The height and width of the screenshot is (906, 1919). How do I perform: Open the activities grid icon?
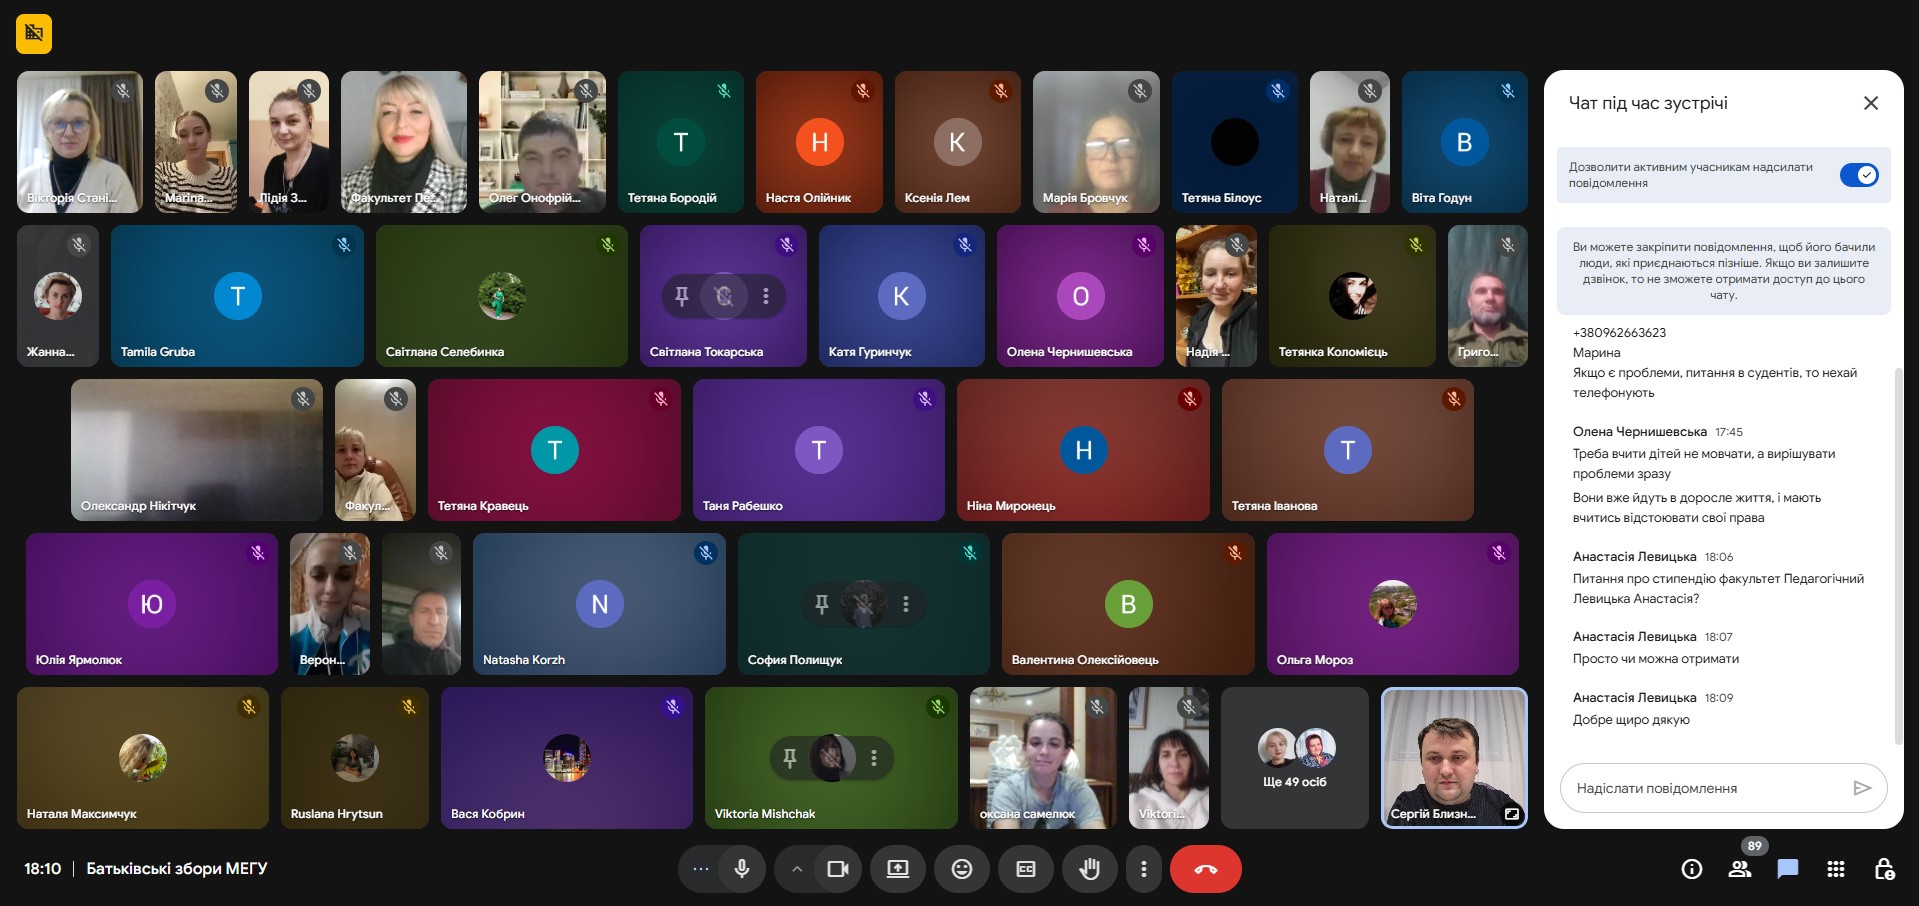coord(1836,869)
